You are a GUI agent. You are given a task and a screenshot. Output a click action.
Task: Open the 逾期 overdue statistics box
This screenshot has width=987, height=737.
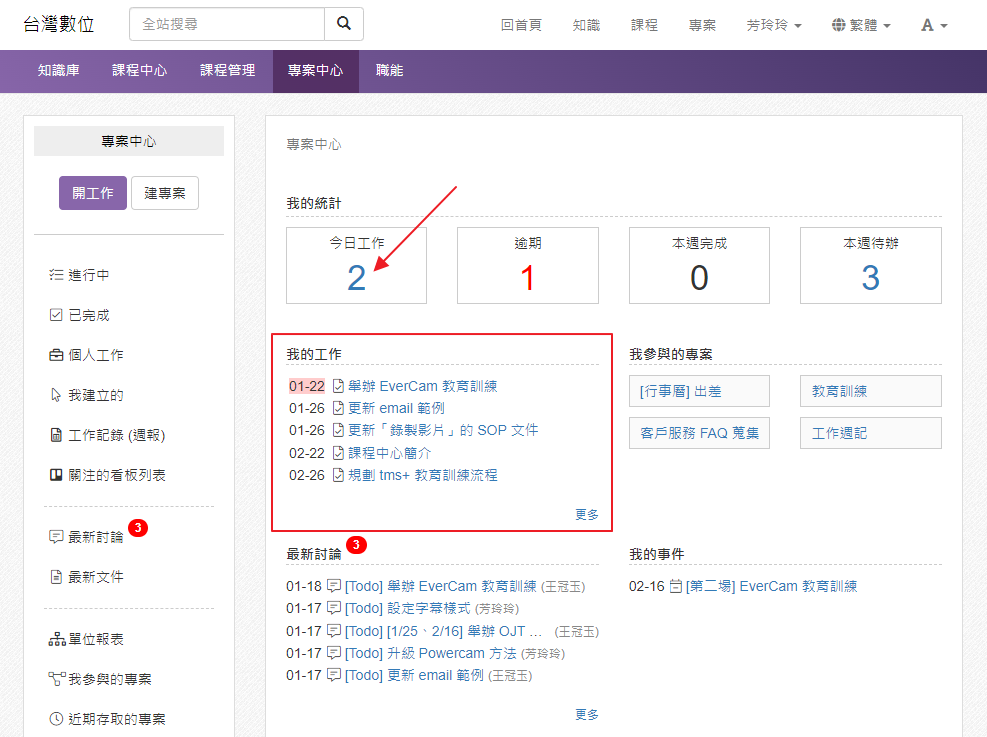[528, 265]
